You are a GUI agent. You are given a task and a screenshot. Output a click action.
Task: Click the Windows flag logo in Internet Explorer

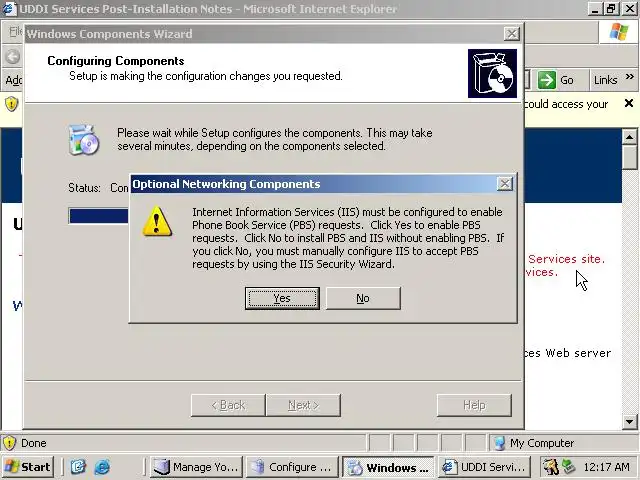(x=619, y=32)
